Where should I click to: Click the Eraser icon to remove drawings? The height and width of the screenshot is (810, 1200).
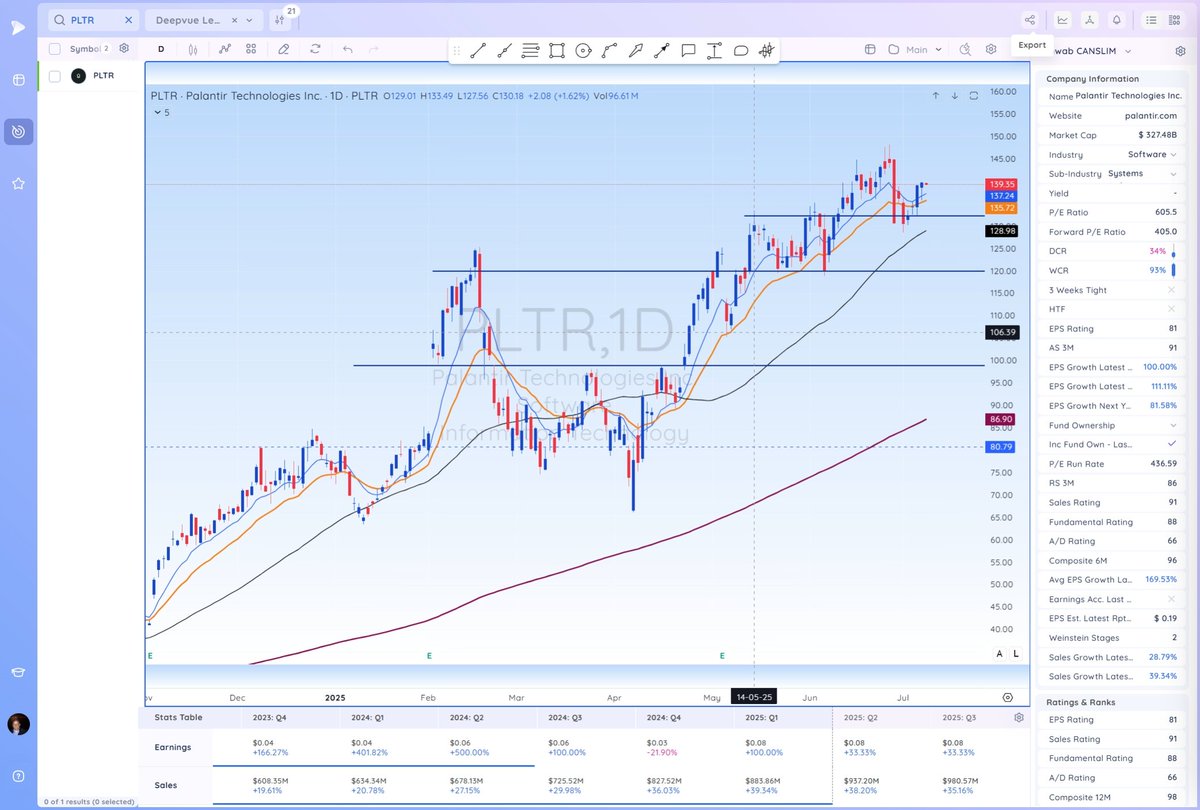point(283,50)
